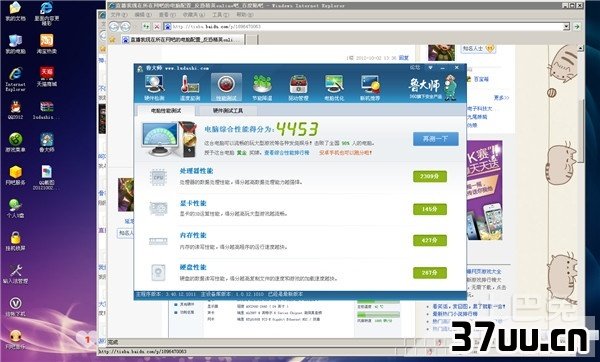Viewport: 600px width, 362px height.
Task: Select the IE Baidu Tieba page tab
Action: (182, 39)
